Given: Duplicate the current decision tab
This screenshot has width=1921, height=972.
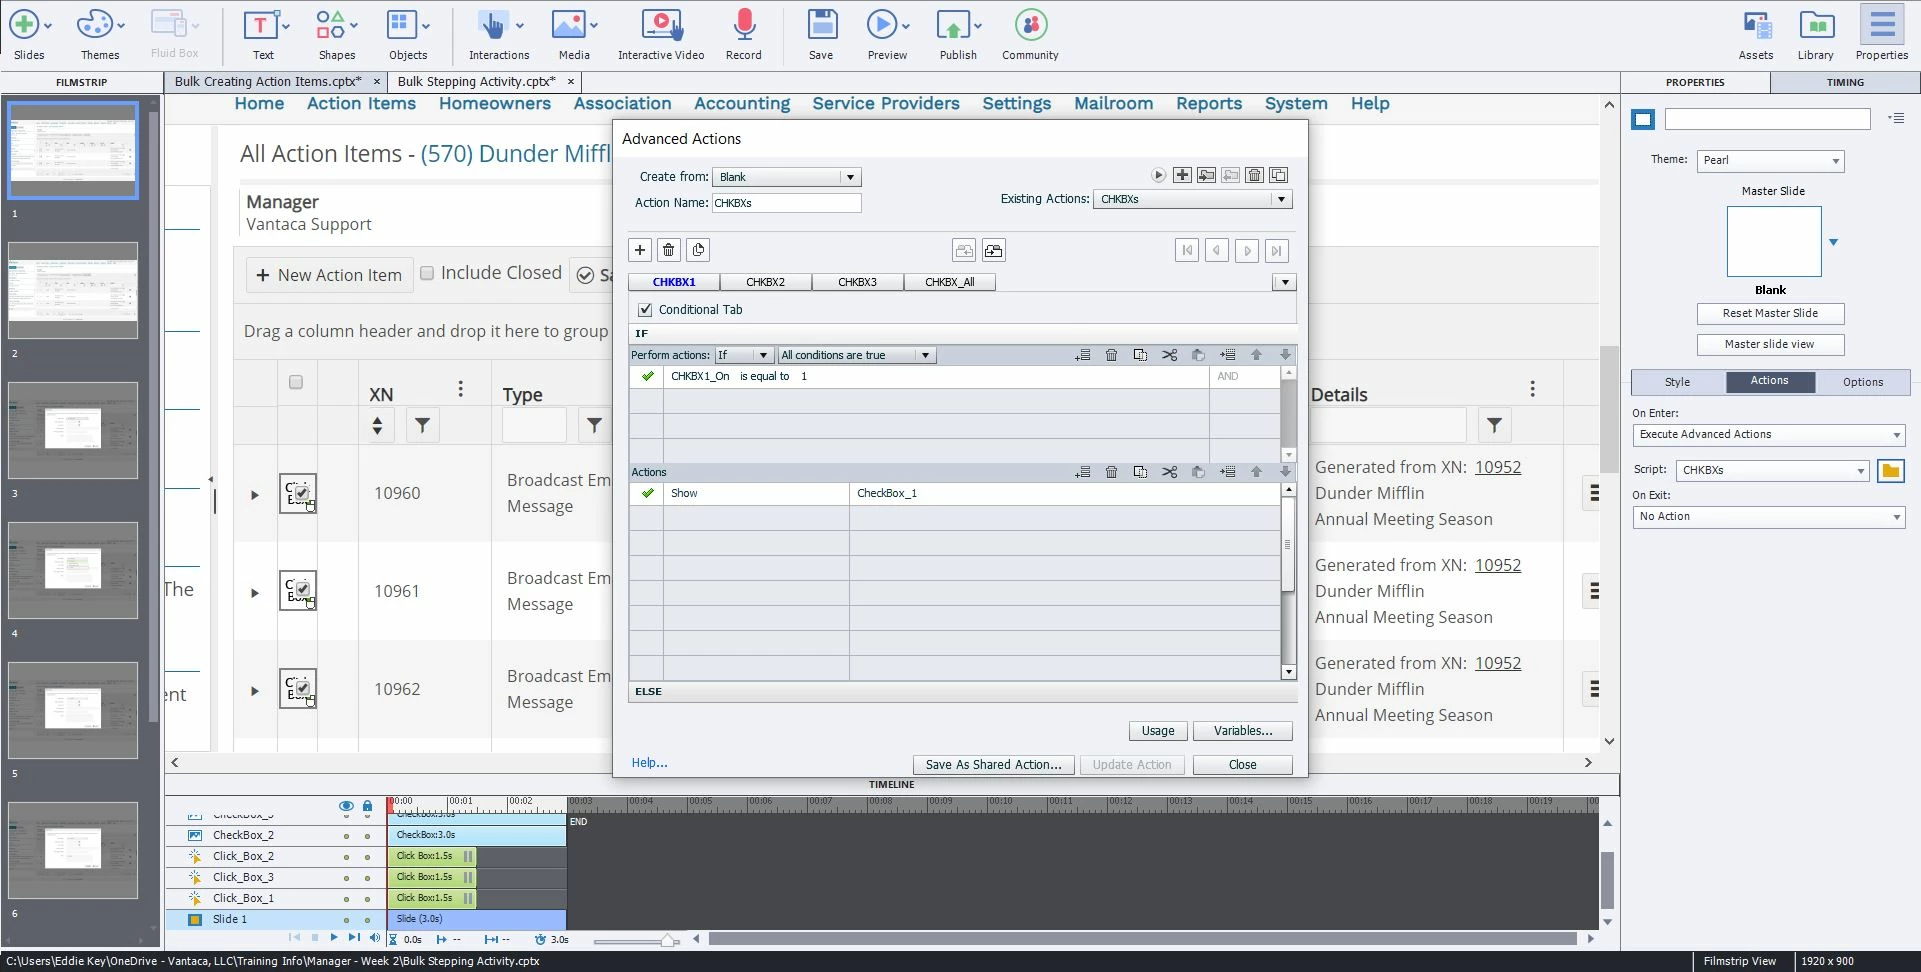Looking at the screenshot, I should 698,250.
